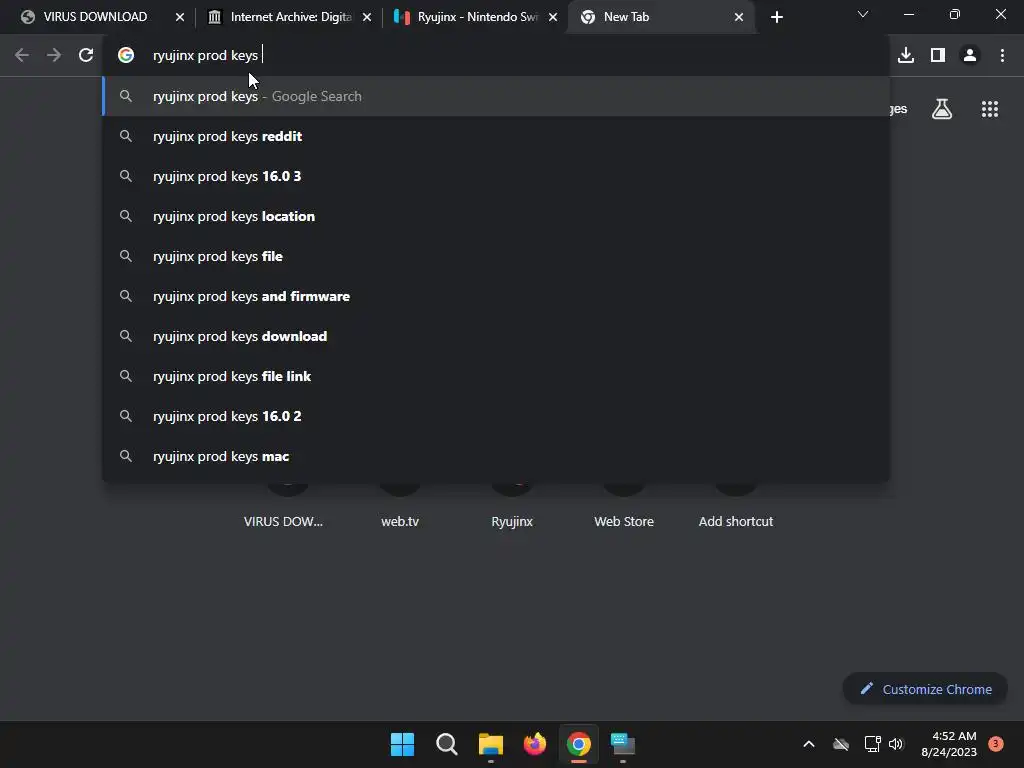Click the Chrome taskbar icon
This screenshot has height=768, width=1024.
579,744
